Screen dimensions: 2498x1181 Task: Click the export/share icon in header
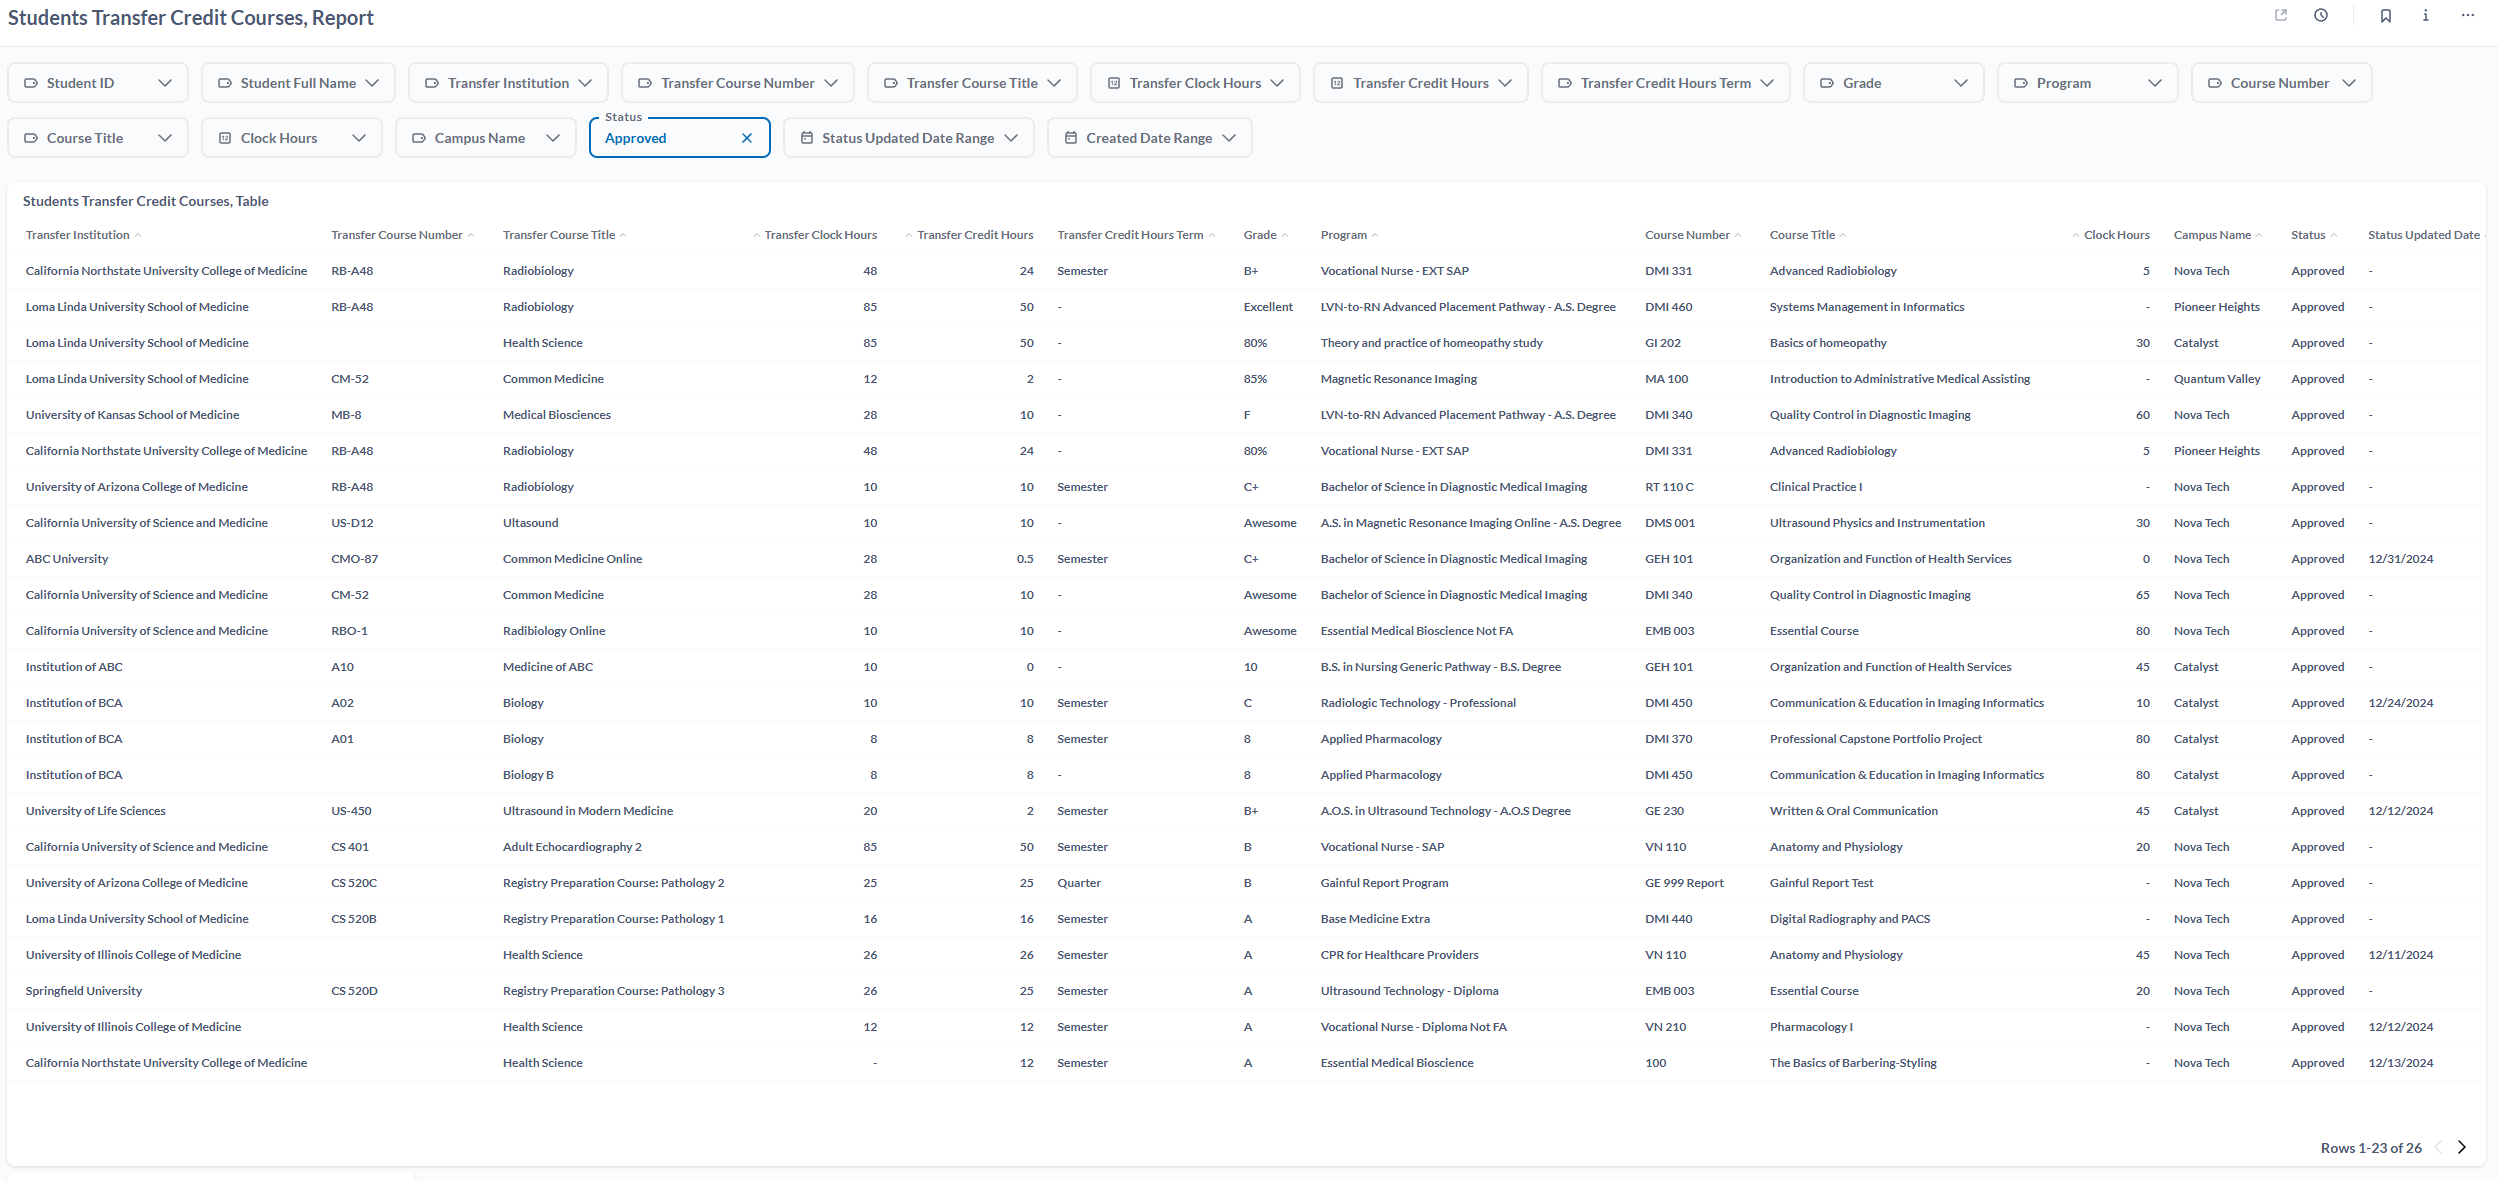point(2281,15)
